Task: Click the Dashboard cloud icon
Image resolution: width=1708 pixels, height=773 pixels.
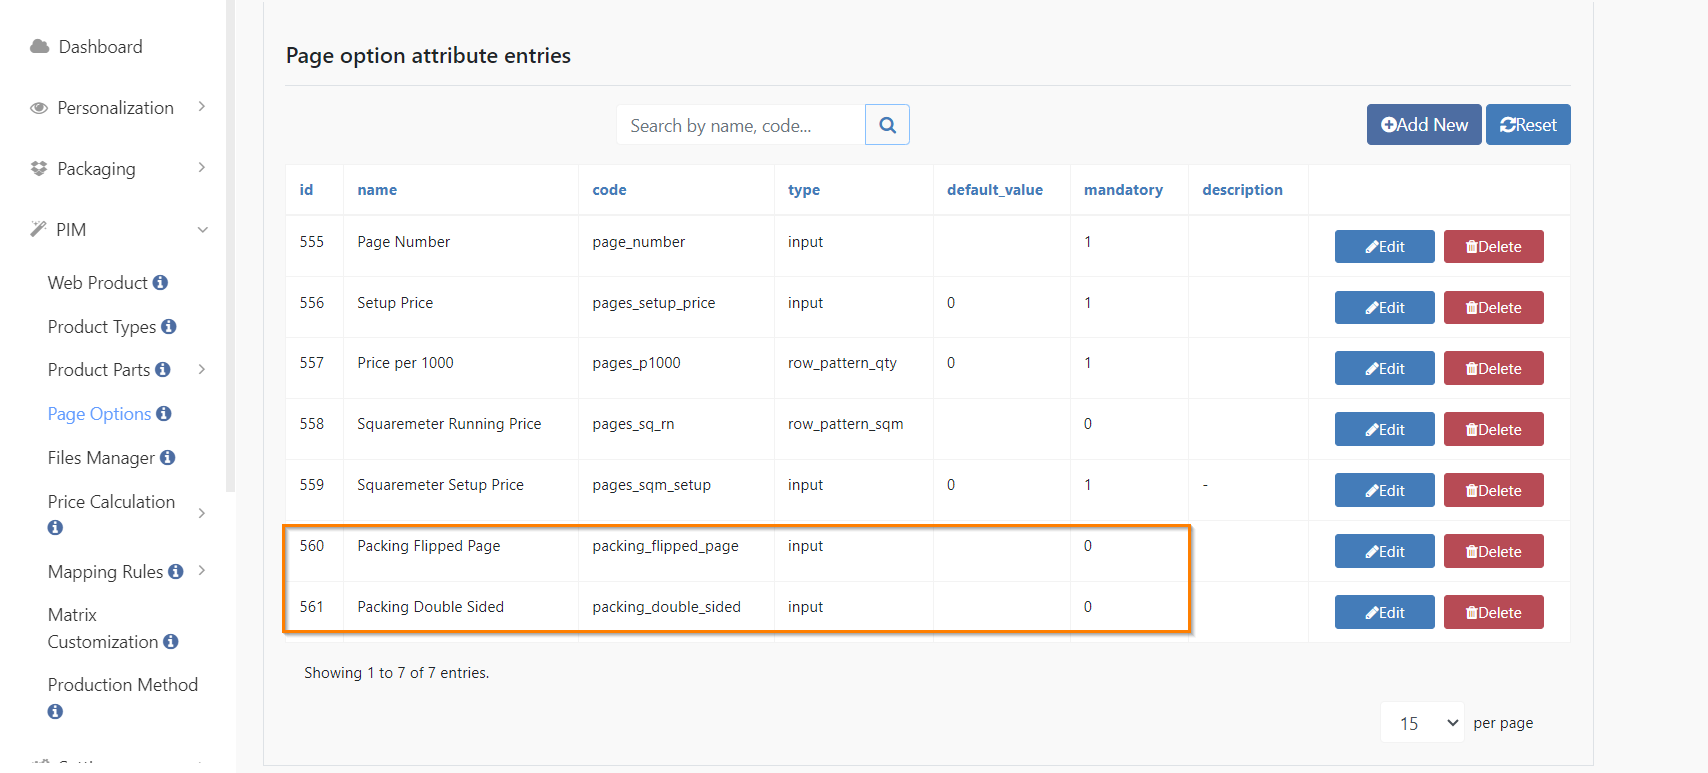Action: pyautogui.click(x=40, y=47)
